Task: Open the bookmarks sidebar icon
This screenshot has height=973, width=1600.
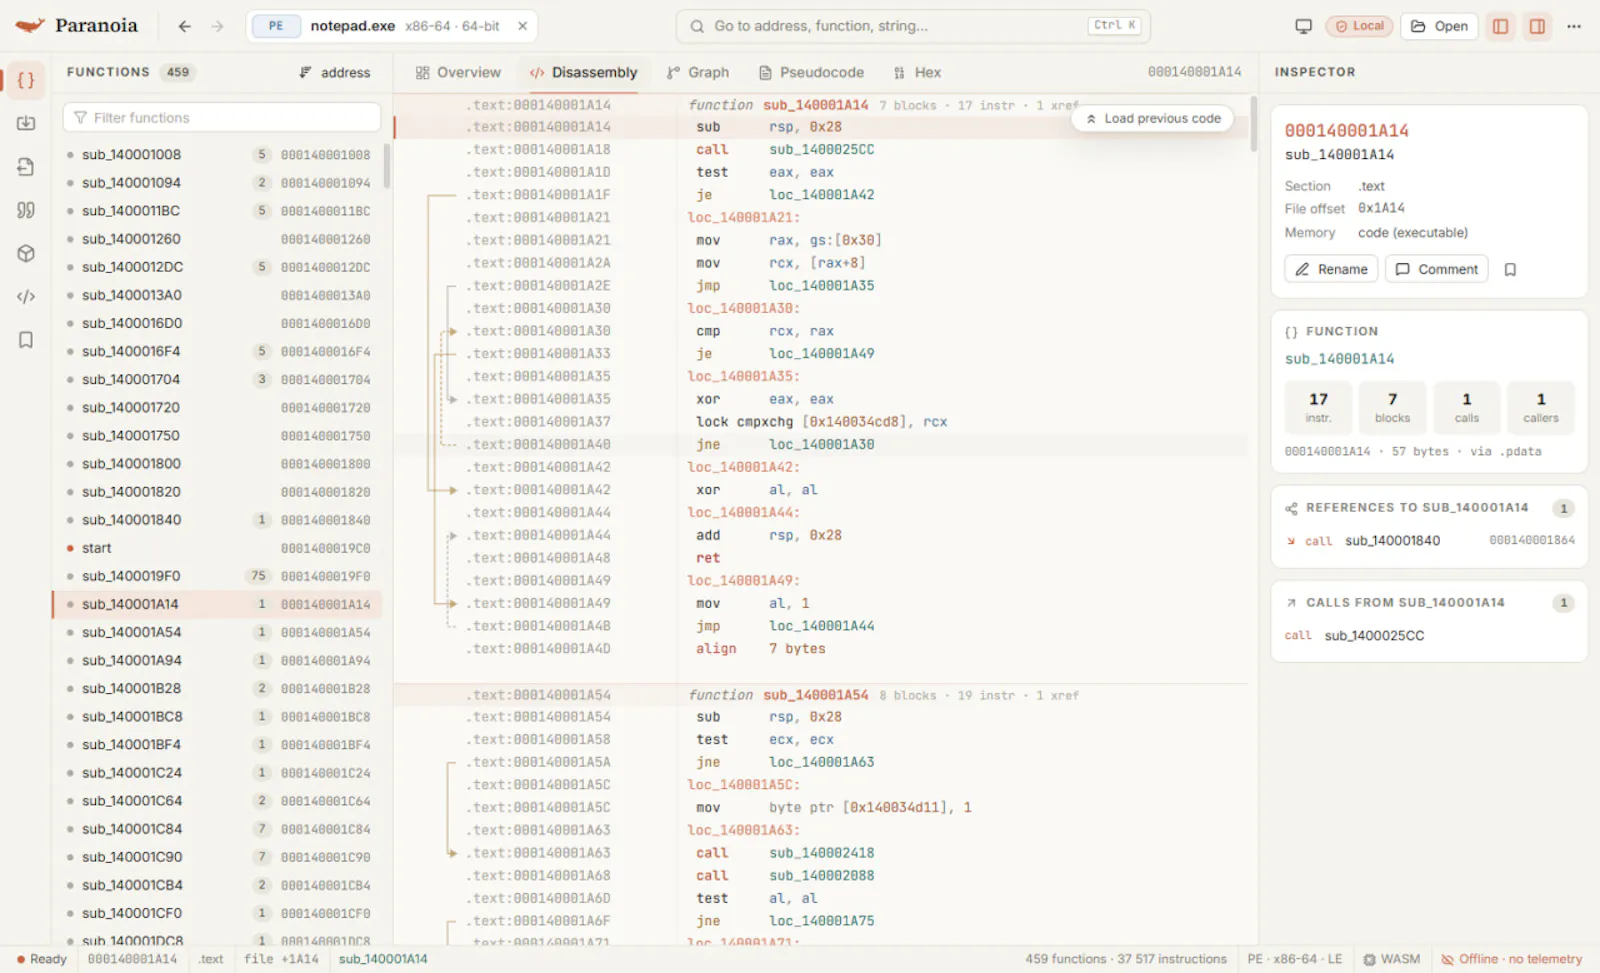Action: [x=26, y=340]
